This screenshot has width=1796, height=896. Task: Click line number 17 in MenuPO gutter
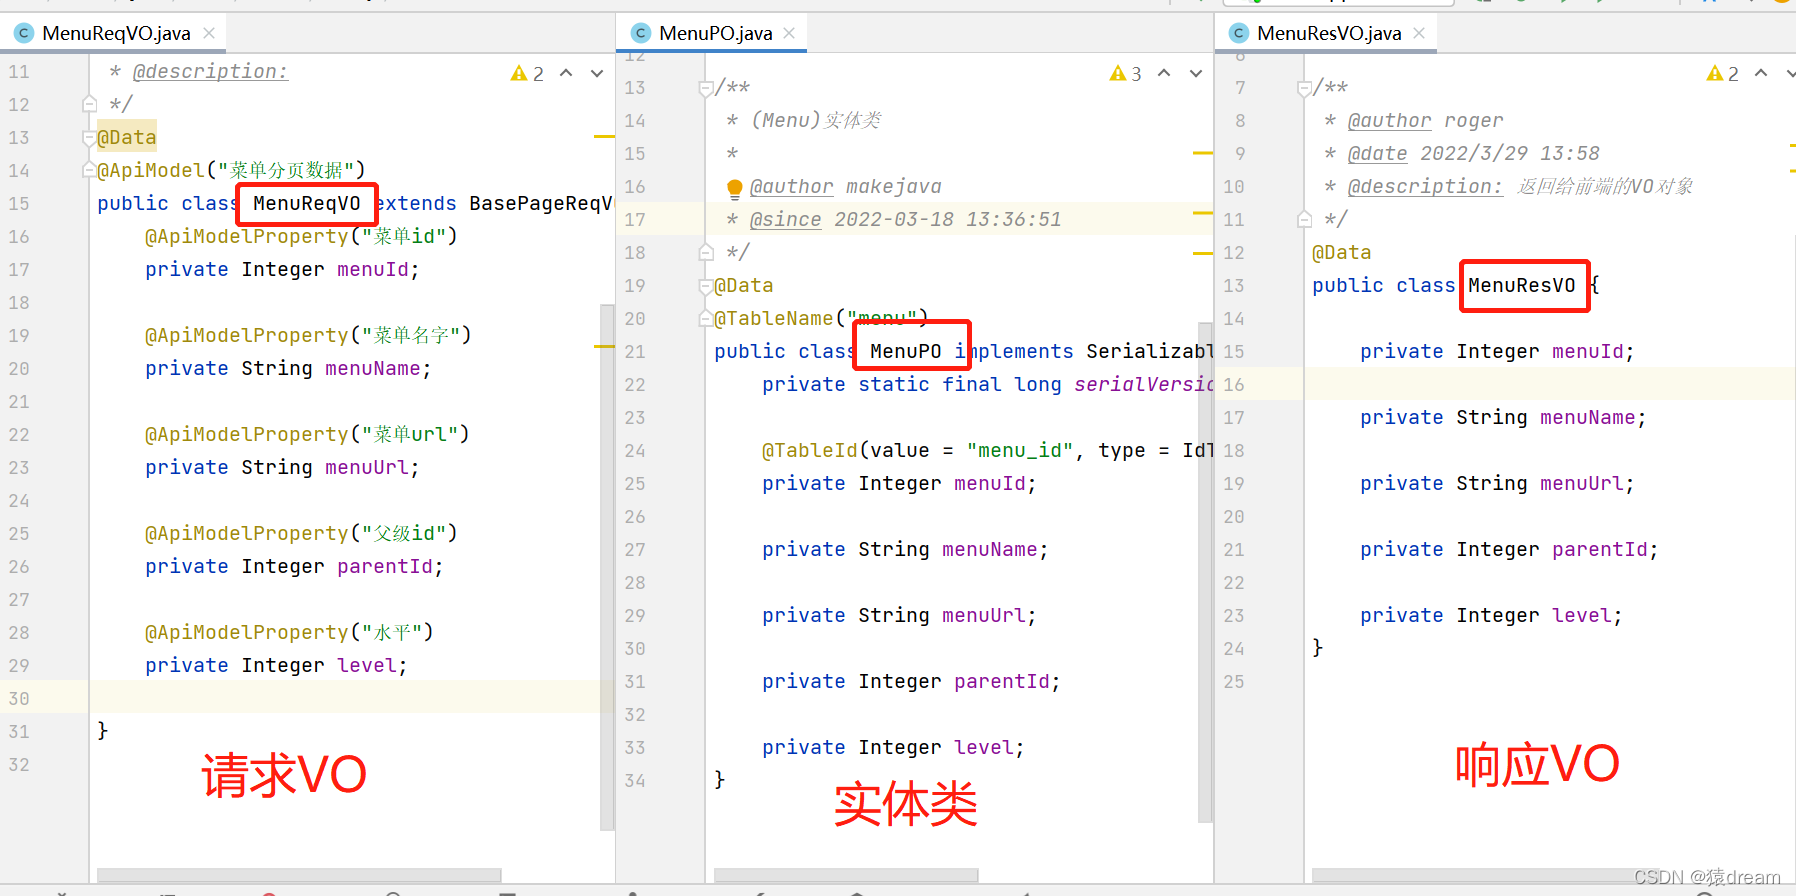(x=635, y=220)
